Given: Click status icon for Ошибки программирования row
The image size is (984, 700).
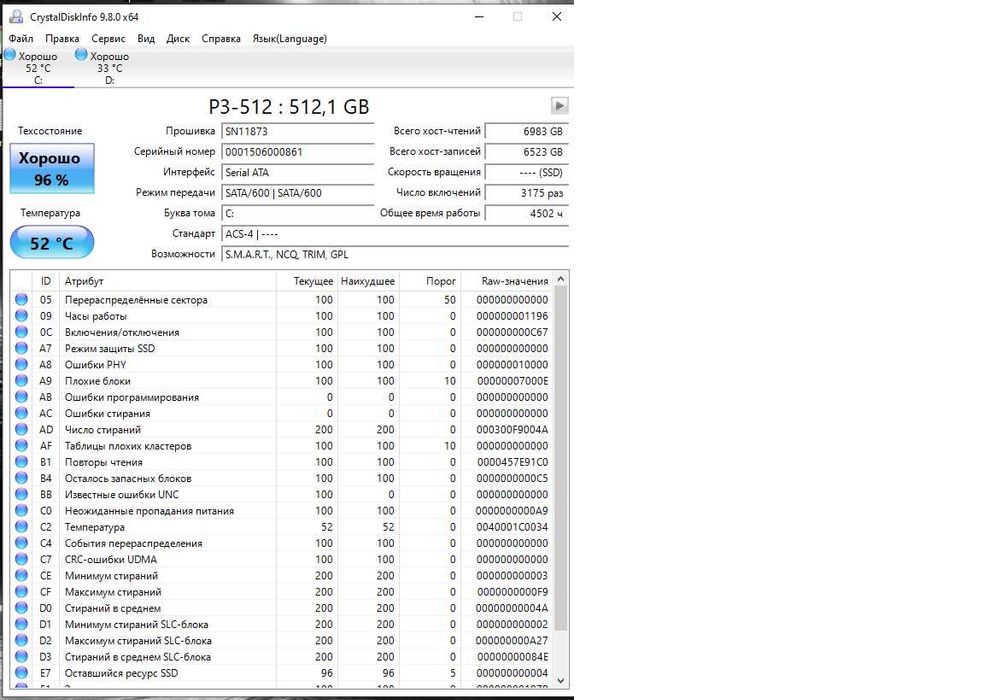Looking at the screenshot, I should 21,397.
